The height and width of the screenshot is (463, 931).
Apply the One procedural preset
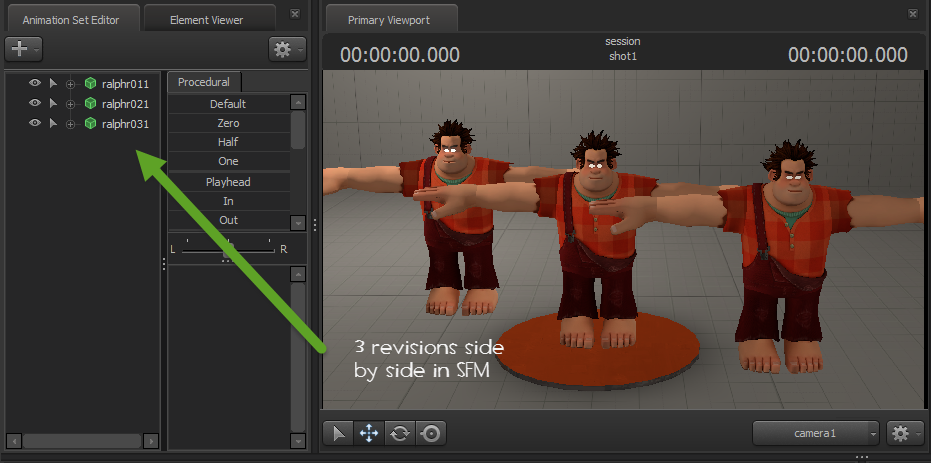229,161
